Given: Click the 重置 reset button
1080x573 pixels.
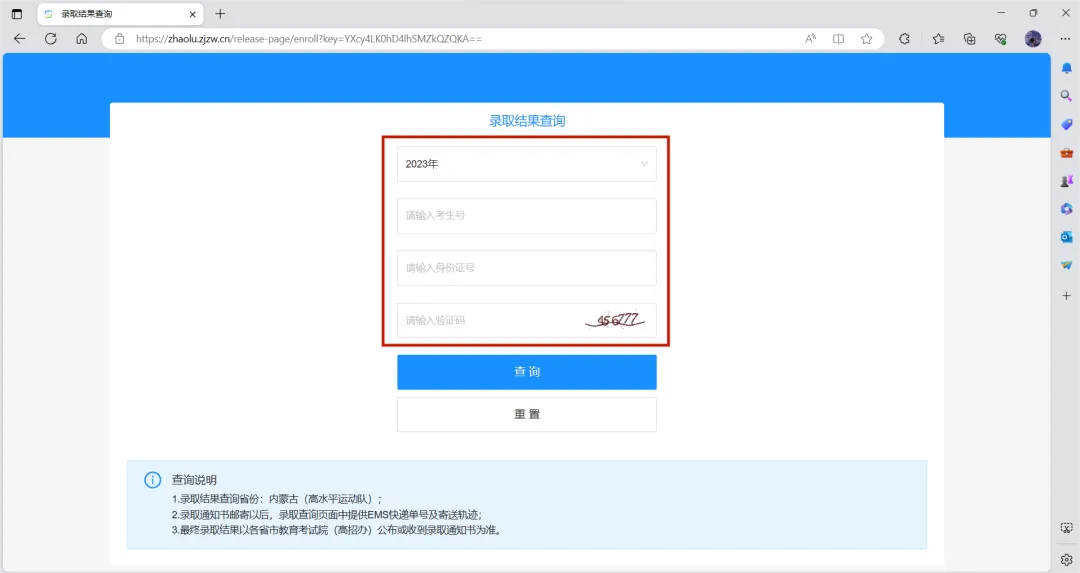Looking at the screenshot, I should point(526,415).
